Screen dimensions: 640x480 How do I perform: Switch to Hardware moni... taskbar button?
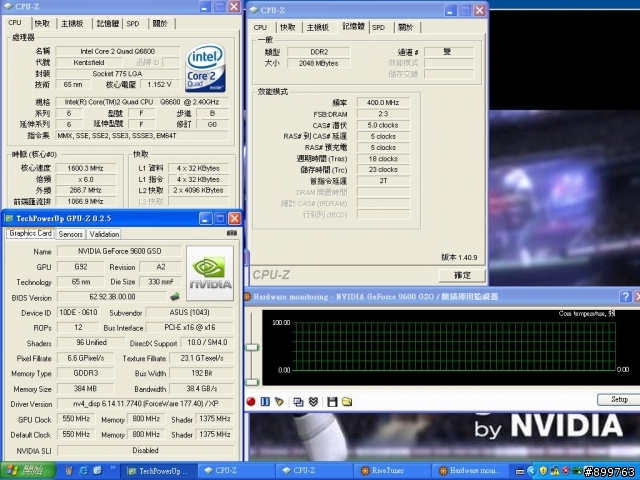[x=471, y=471]
